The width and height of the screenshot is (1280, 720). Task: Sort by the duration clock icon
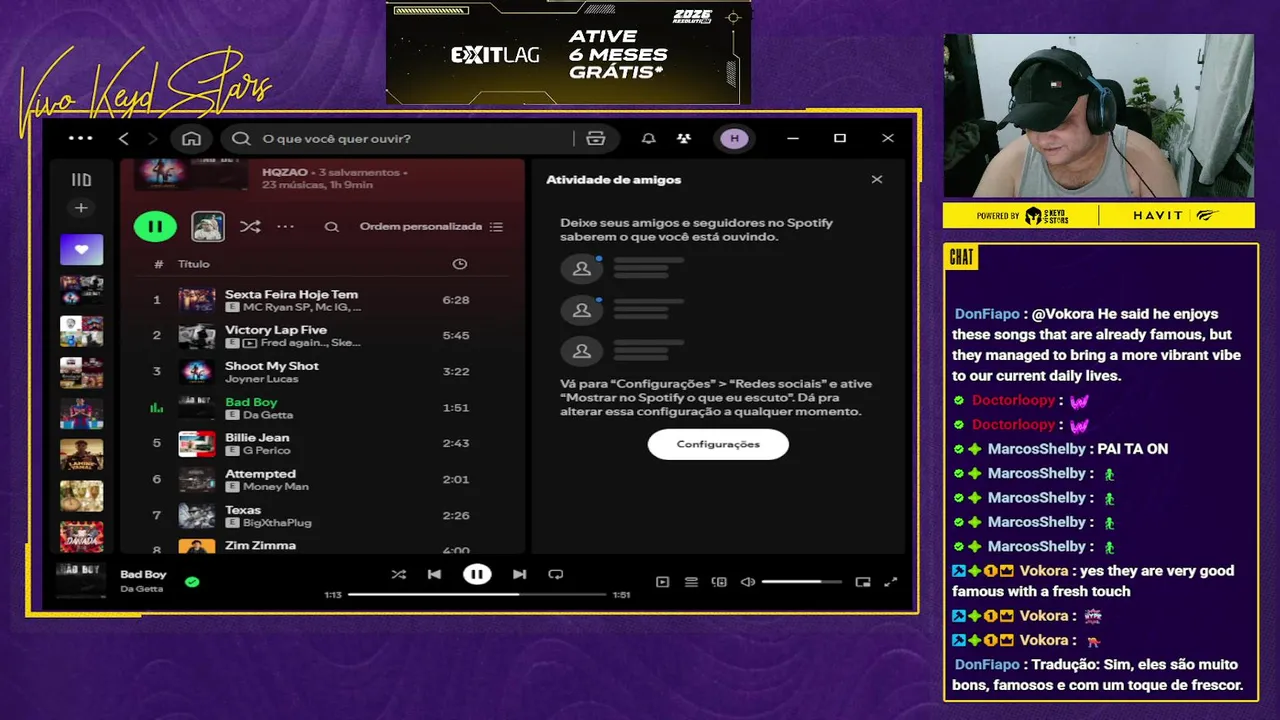pos(459,264)
